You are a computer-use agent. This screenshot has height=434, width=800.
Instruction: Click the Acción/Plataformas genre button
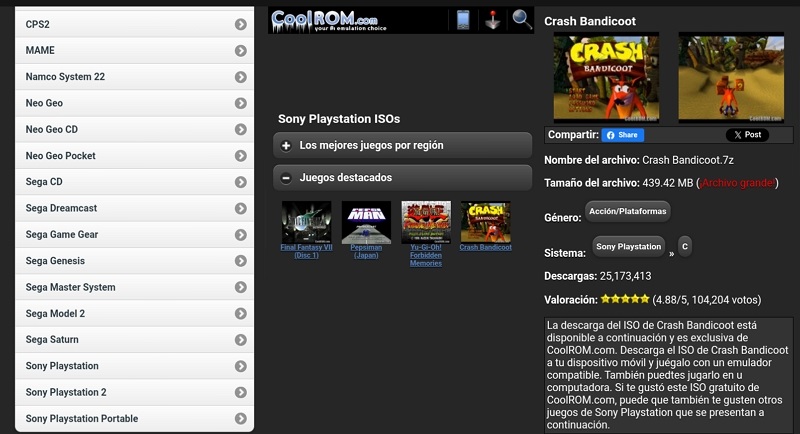point(628,211)
